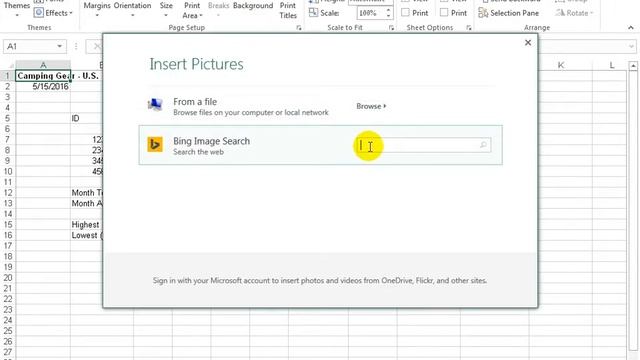The height and width of the screenshot is (360, 640).
Task: Toggle Headings Print checkbox
Action: pos(444,13)
